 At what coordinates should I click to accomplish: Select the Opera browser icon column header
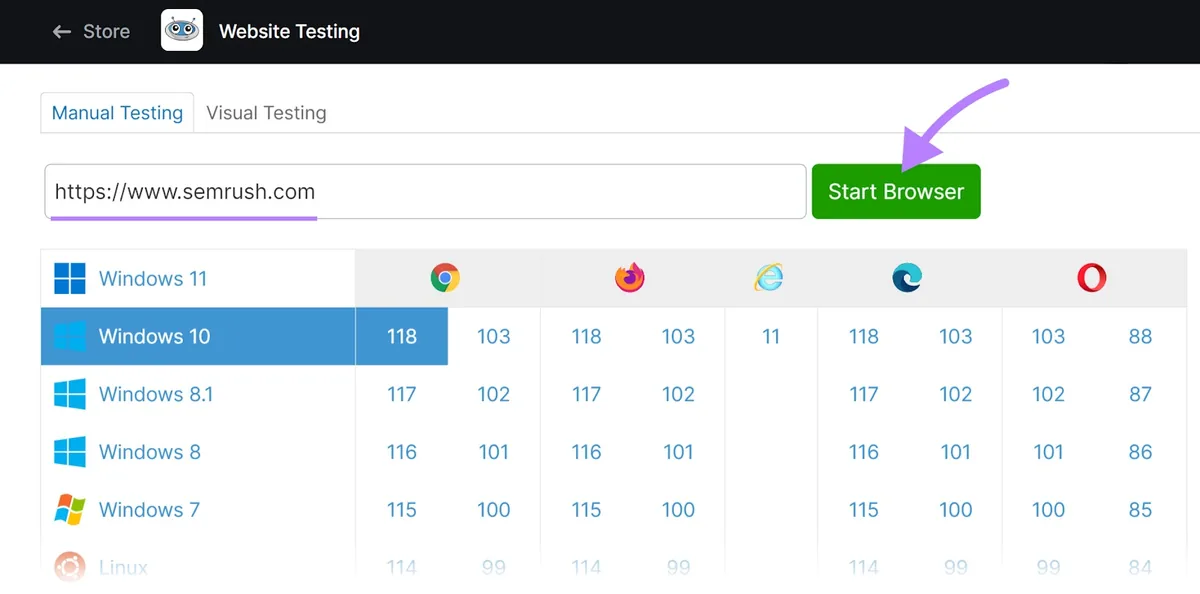tap(1092, 278)
